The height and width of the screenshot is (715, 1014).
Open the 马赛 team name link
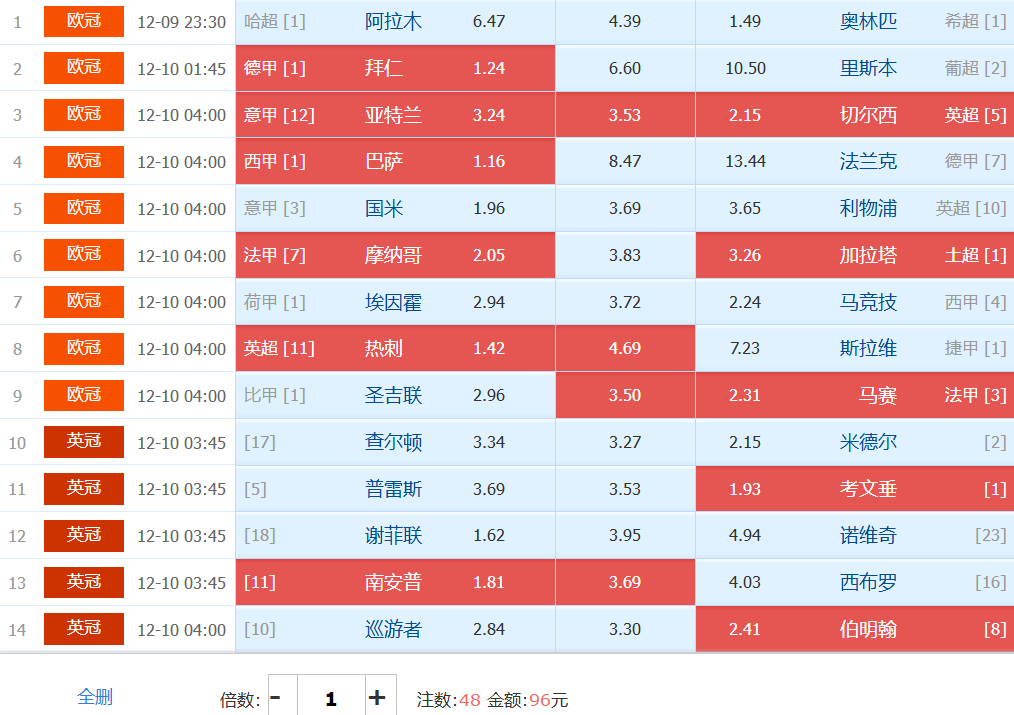pyautogui.click(x=877, y=395)
